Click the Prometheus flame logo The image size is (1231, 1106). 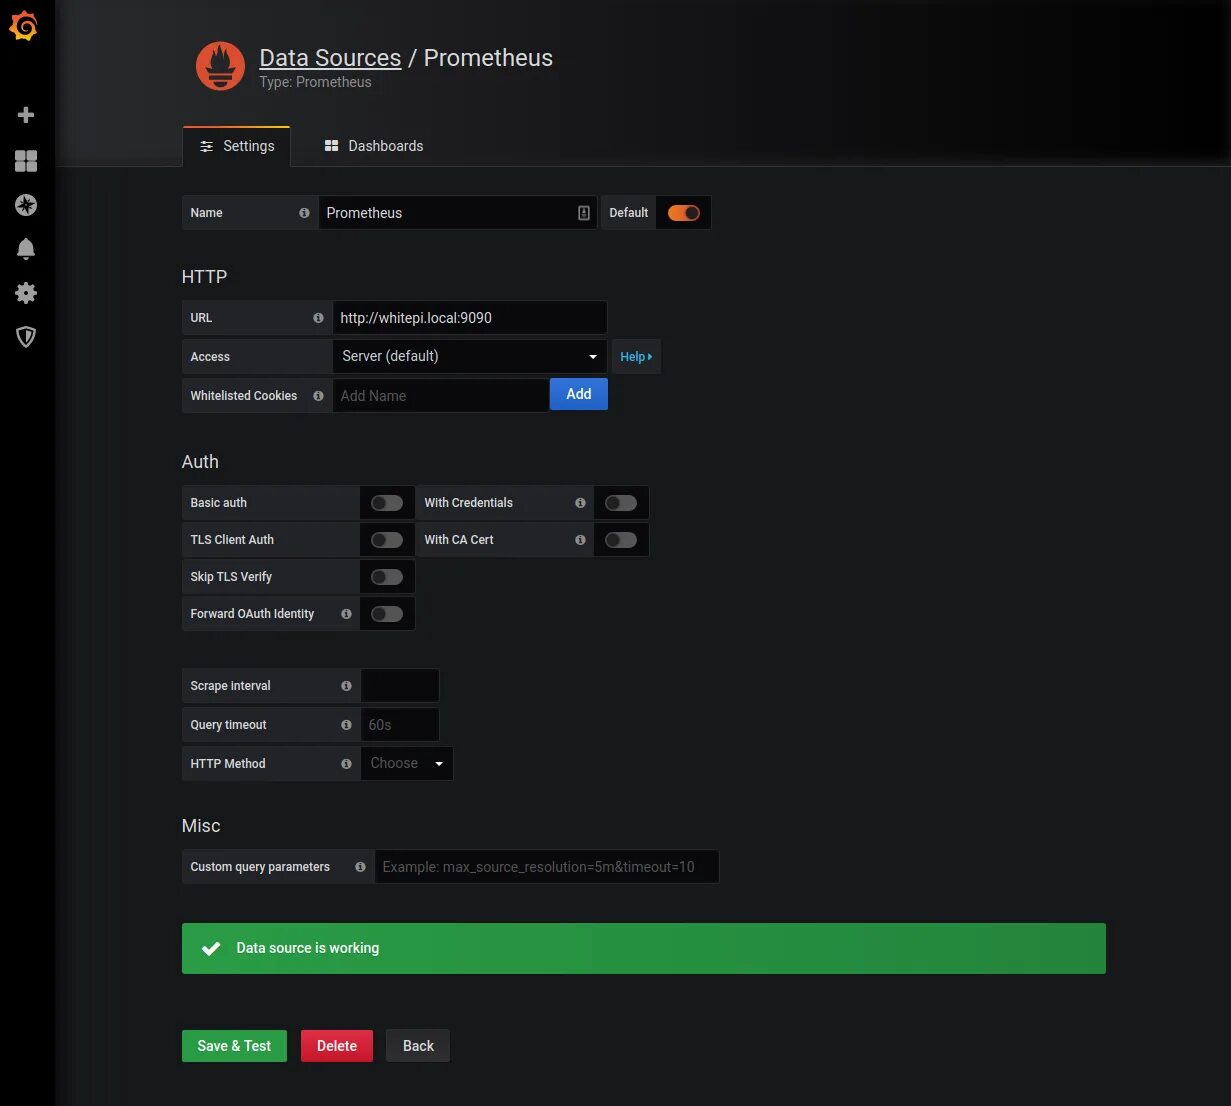[220, 66]
